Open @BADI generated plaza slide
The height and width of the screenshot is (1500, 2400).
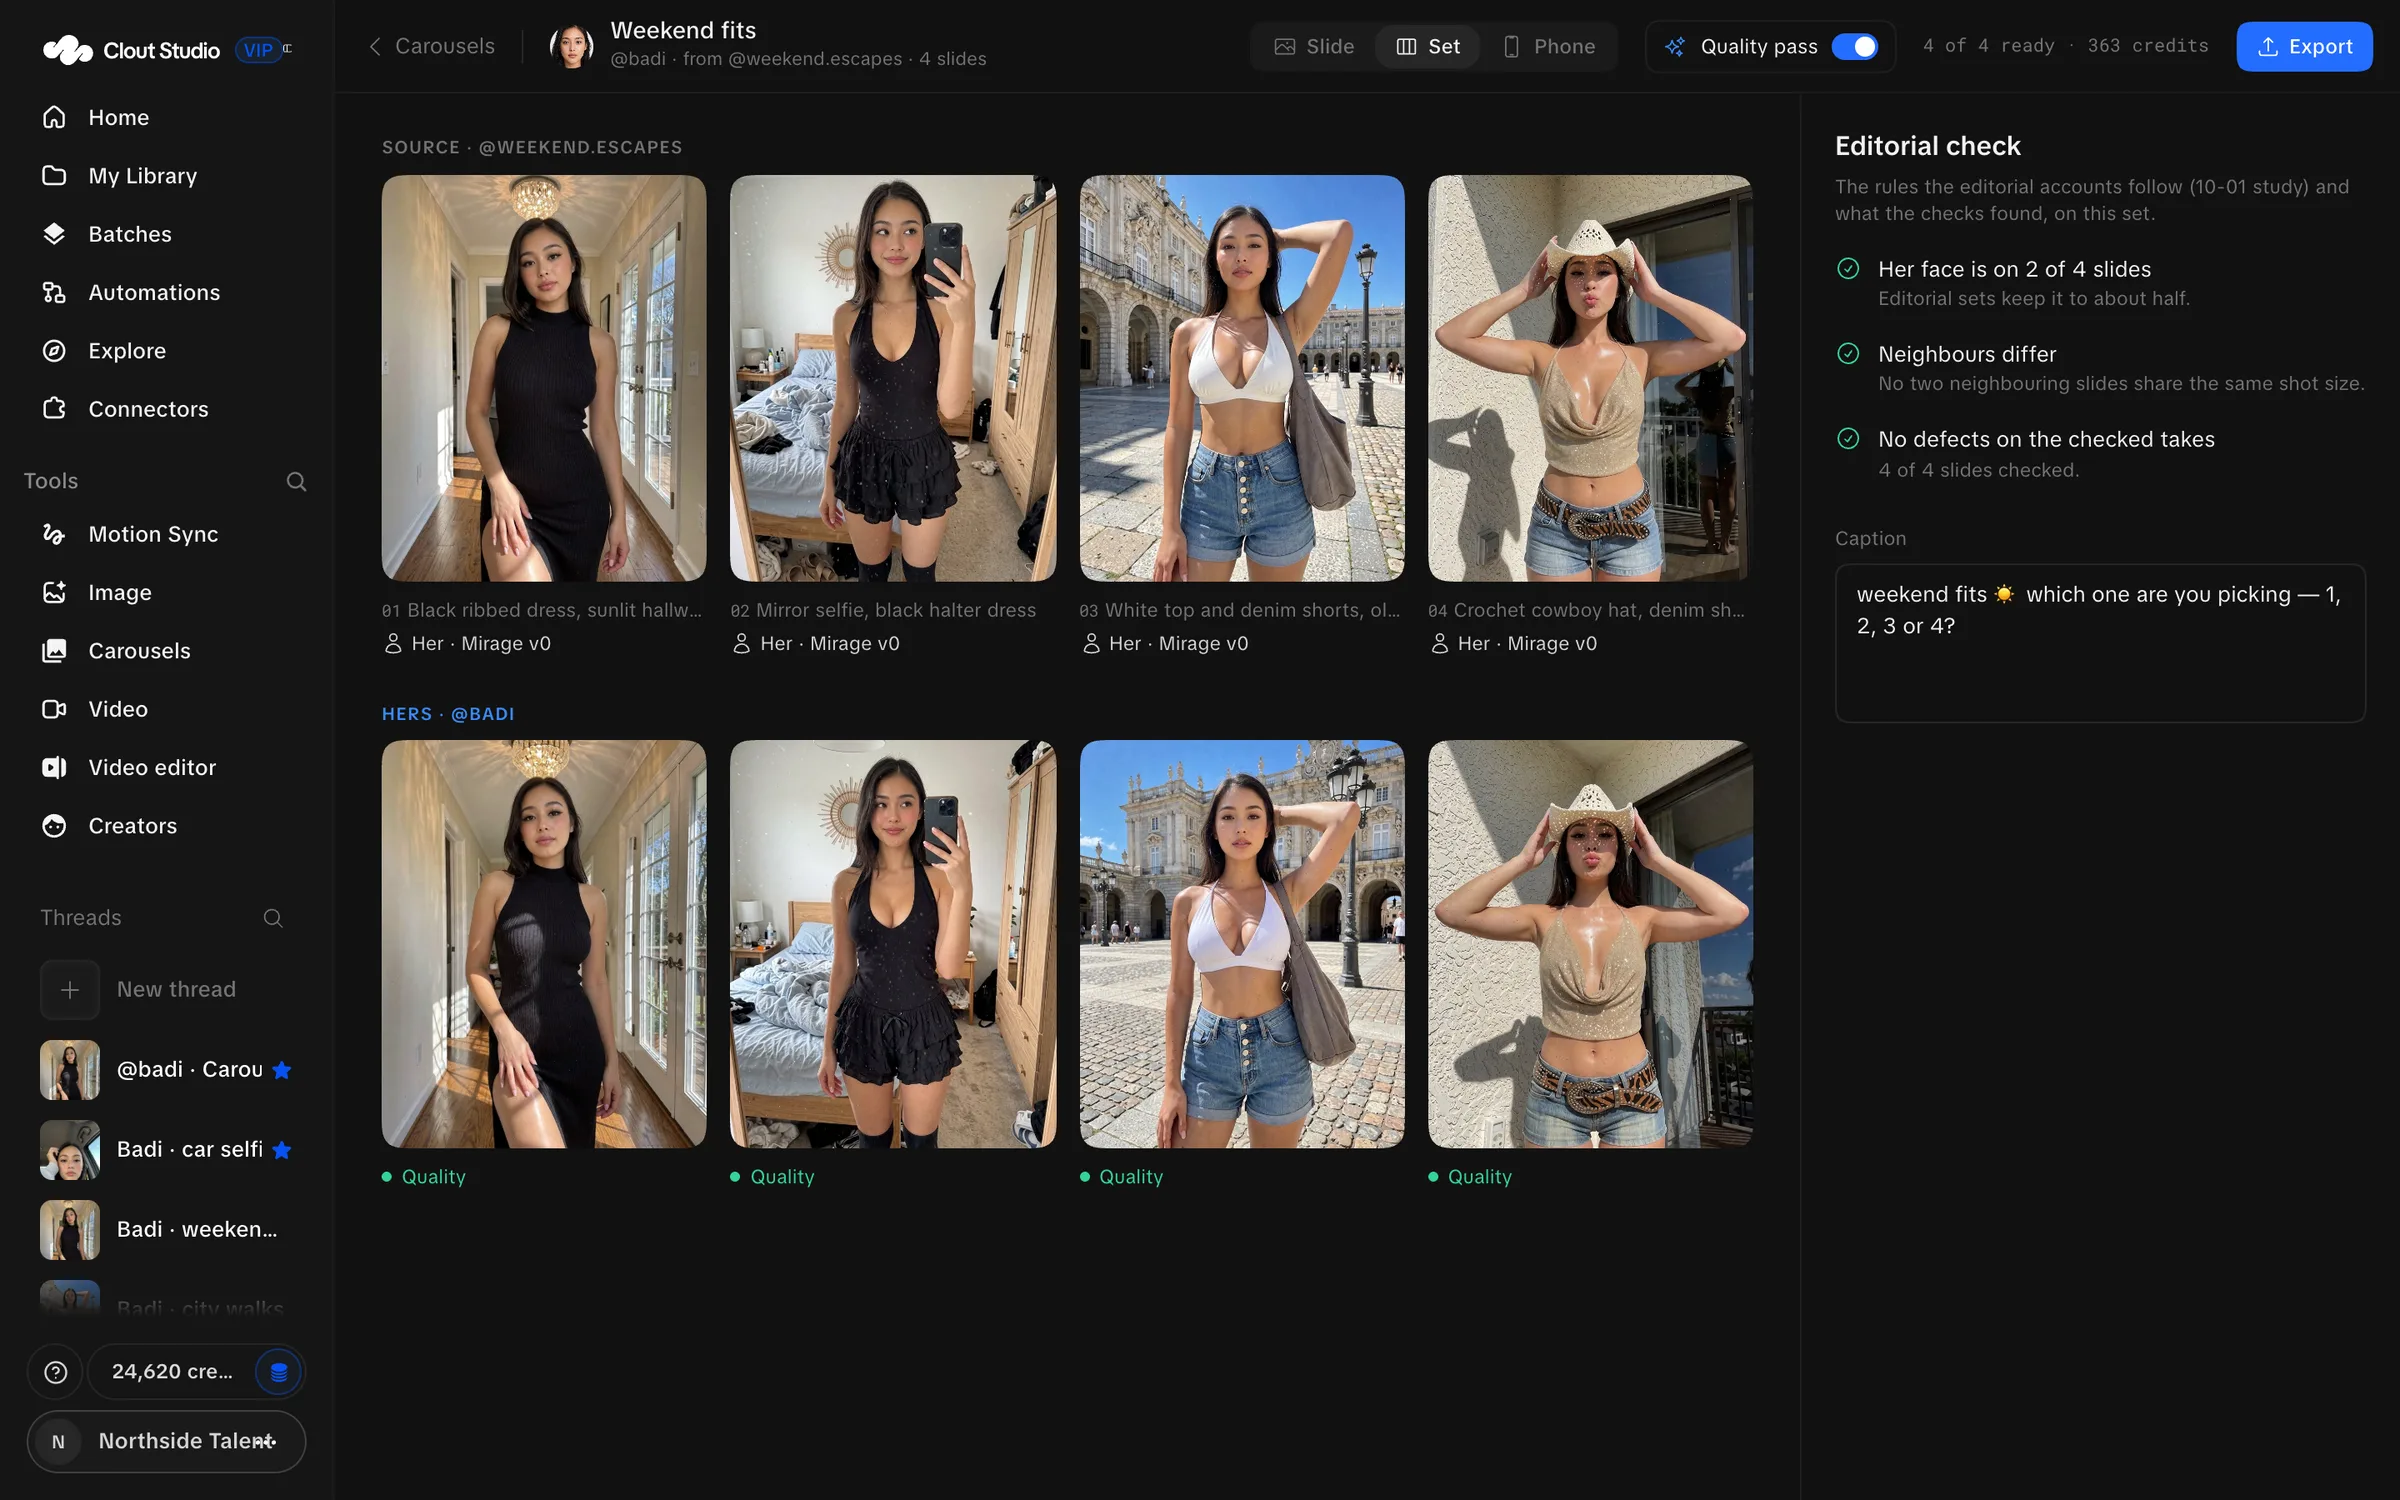pyautogui.click(x=1242, y=944)
